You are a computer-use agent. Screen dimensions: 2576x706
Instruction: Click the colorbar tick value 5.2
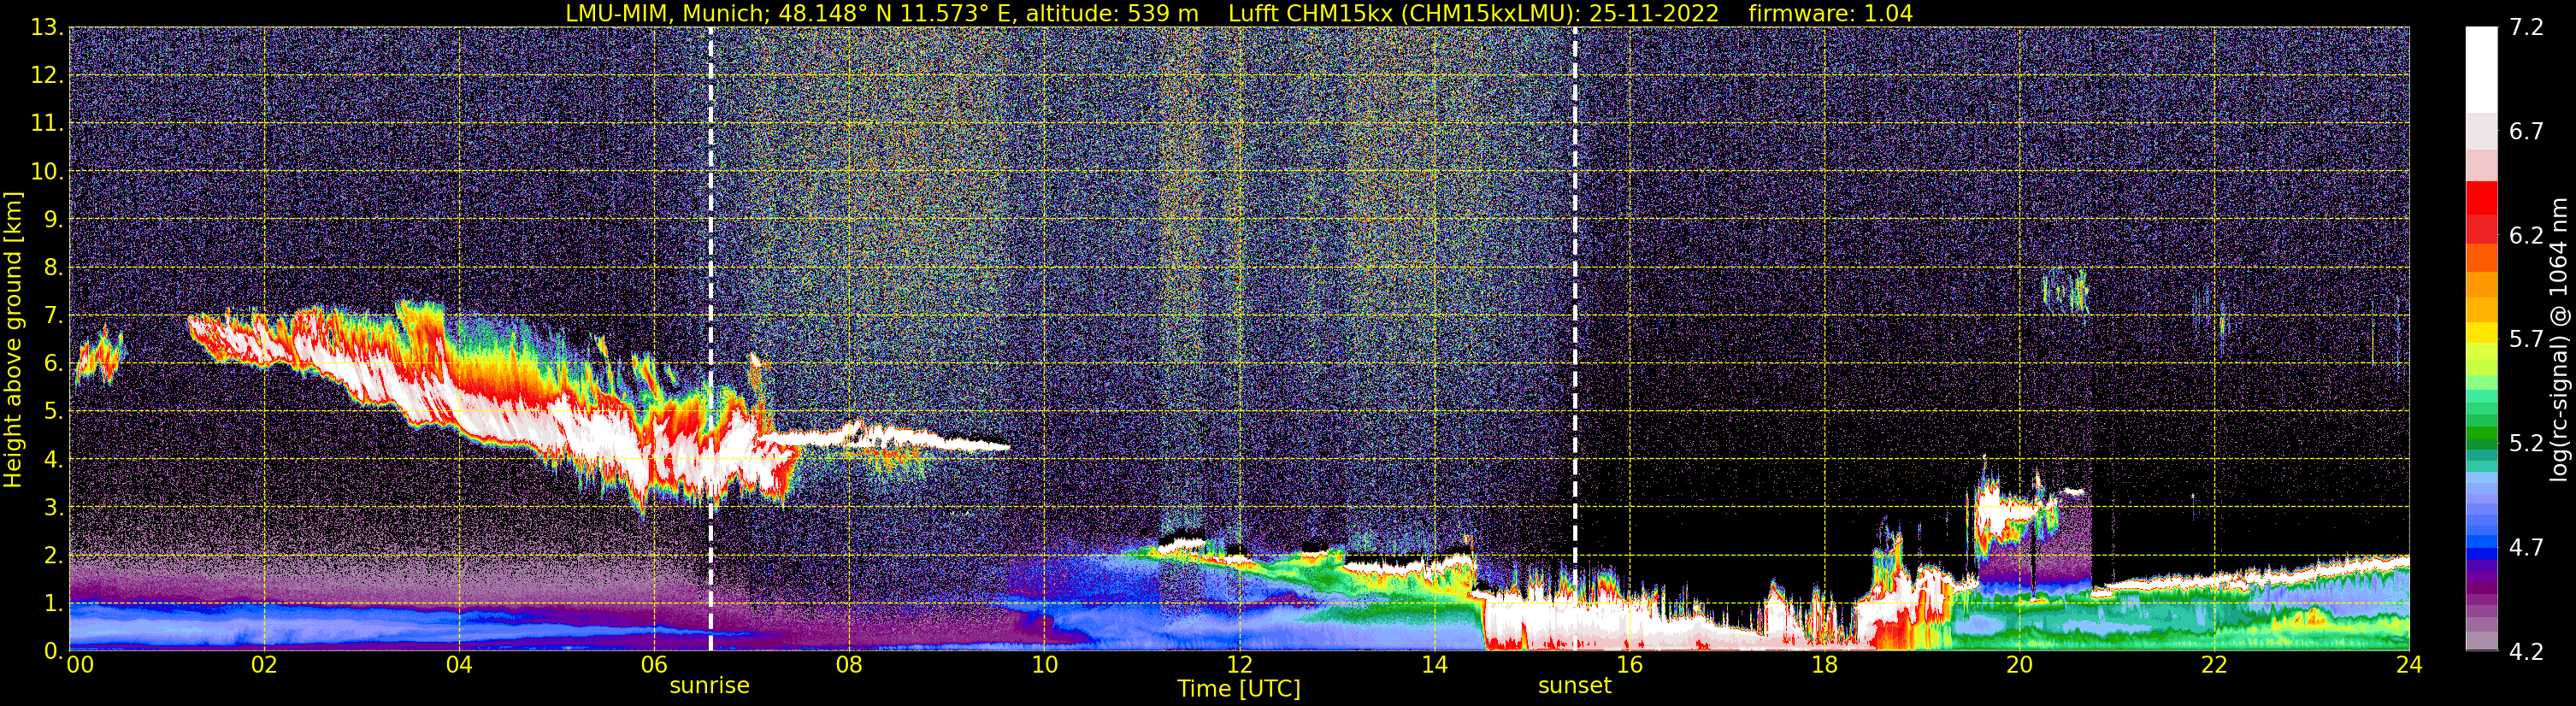pos(2526,444)
